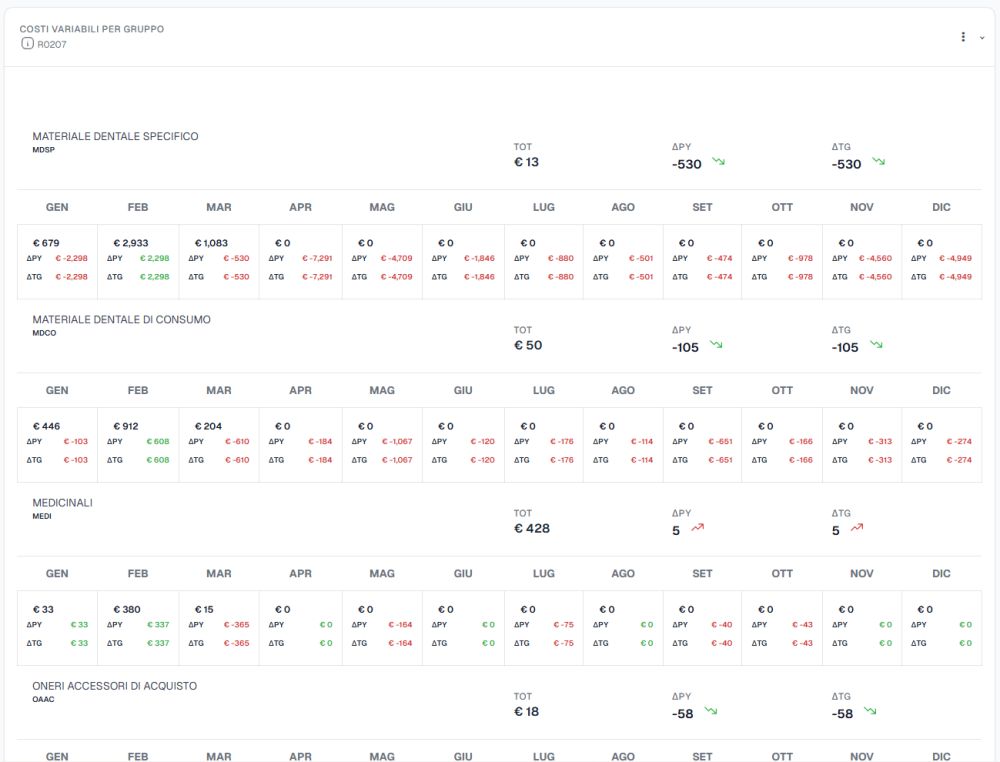The image size is (1000, 762).
Task: Click the MAR column header under Materiale Dentale Specifico
Action: [219, 207]
